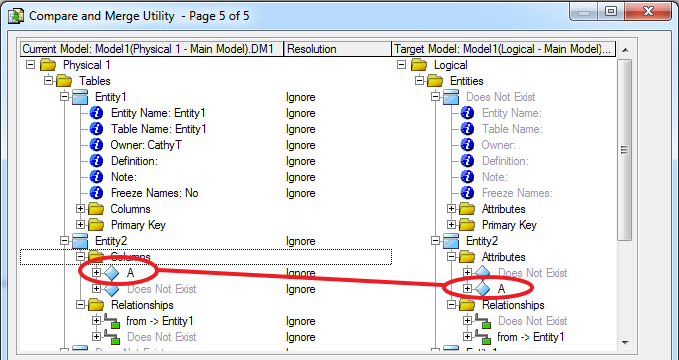Expand left Primary Key folder

click(80, 225)
